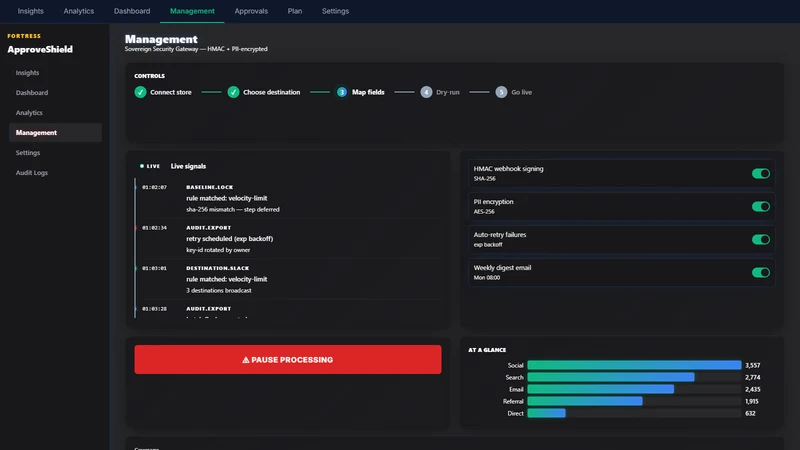Viewport: 800px width, 450px height.
Task: Select the Connect store step label
Action: click(170, 92)
